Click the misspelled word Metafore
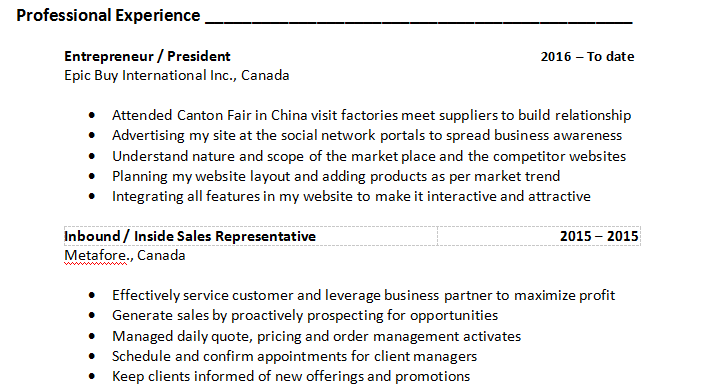Viewport: 702px width, 391px height. [96, 256]
